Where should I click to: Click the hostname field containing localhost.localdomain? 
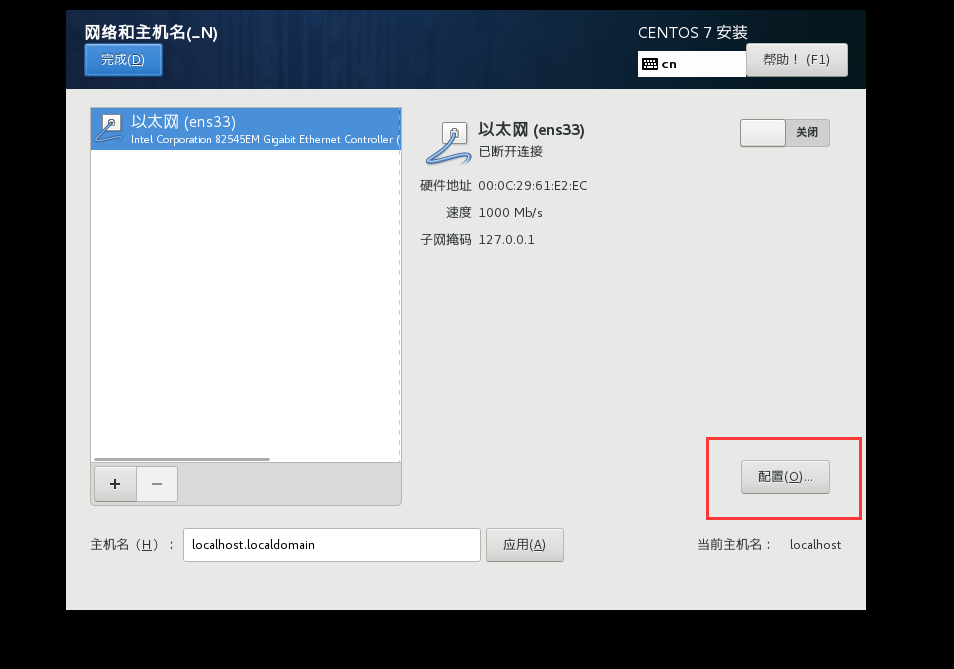click(332, 545)
